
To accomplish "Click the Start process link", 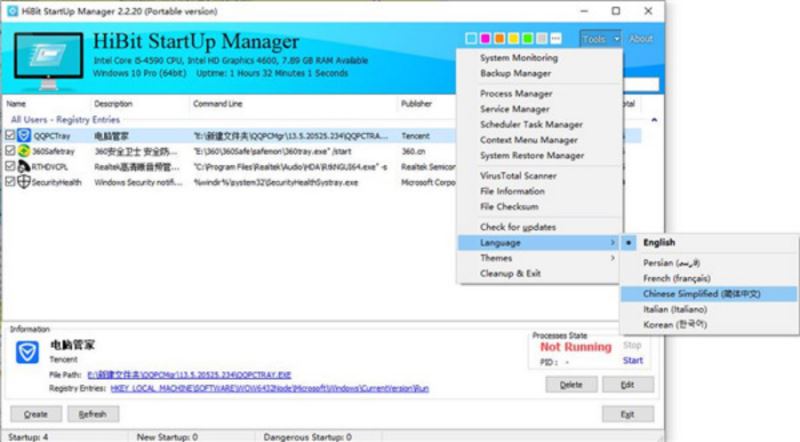I will (x=633, y=360).
